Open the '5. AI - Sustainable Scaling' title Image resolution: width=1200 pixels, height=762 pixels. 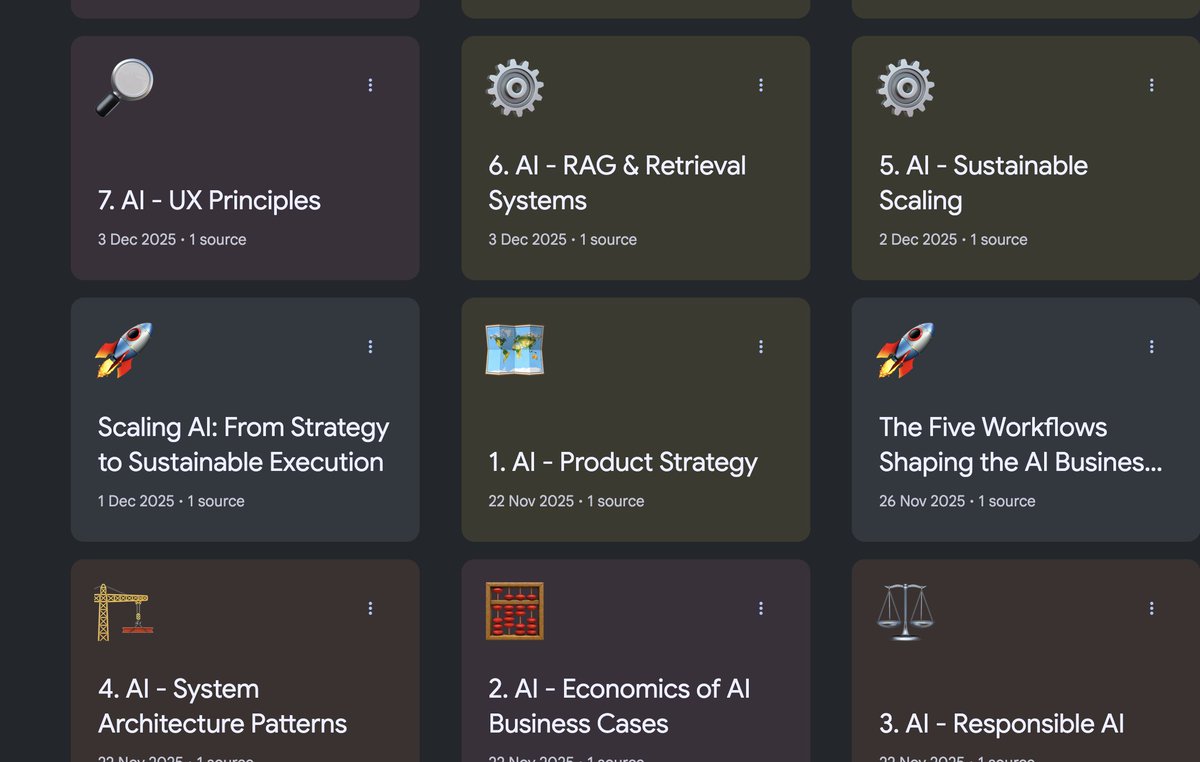[983, 183]
